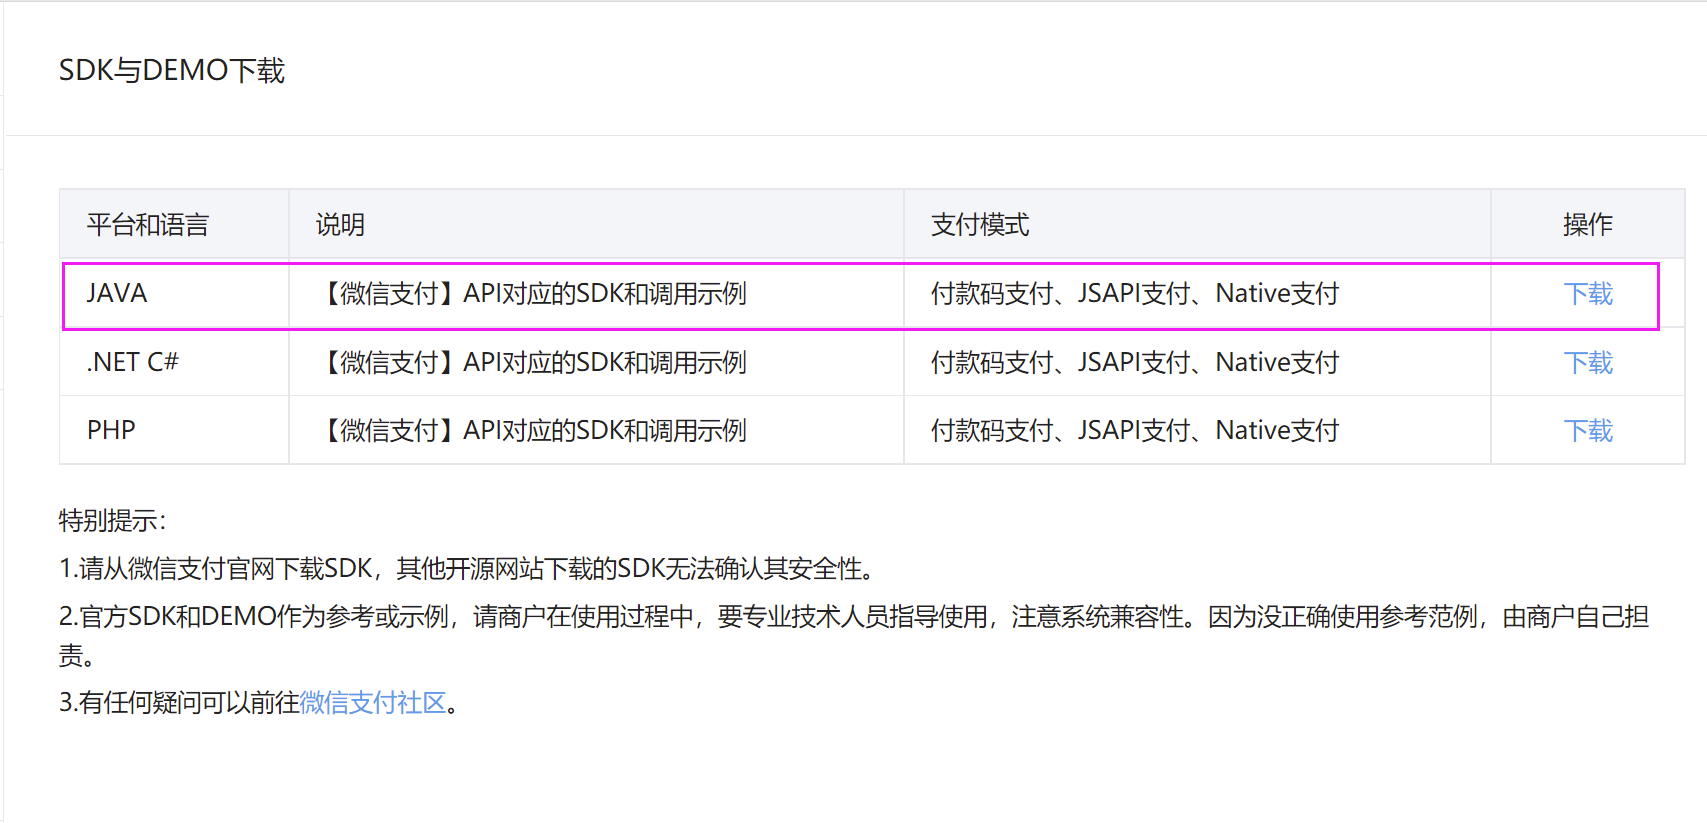Click the .NET C# row payment modes cell
Screen dimensions: 1707x823
pos(1198,362)
